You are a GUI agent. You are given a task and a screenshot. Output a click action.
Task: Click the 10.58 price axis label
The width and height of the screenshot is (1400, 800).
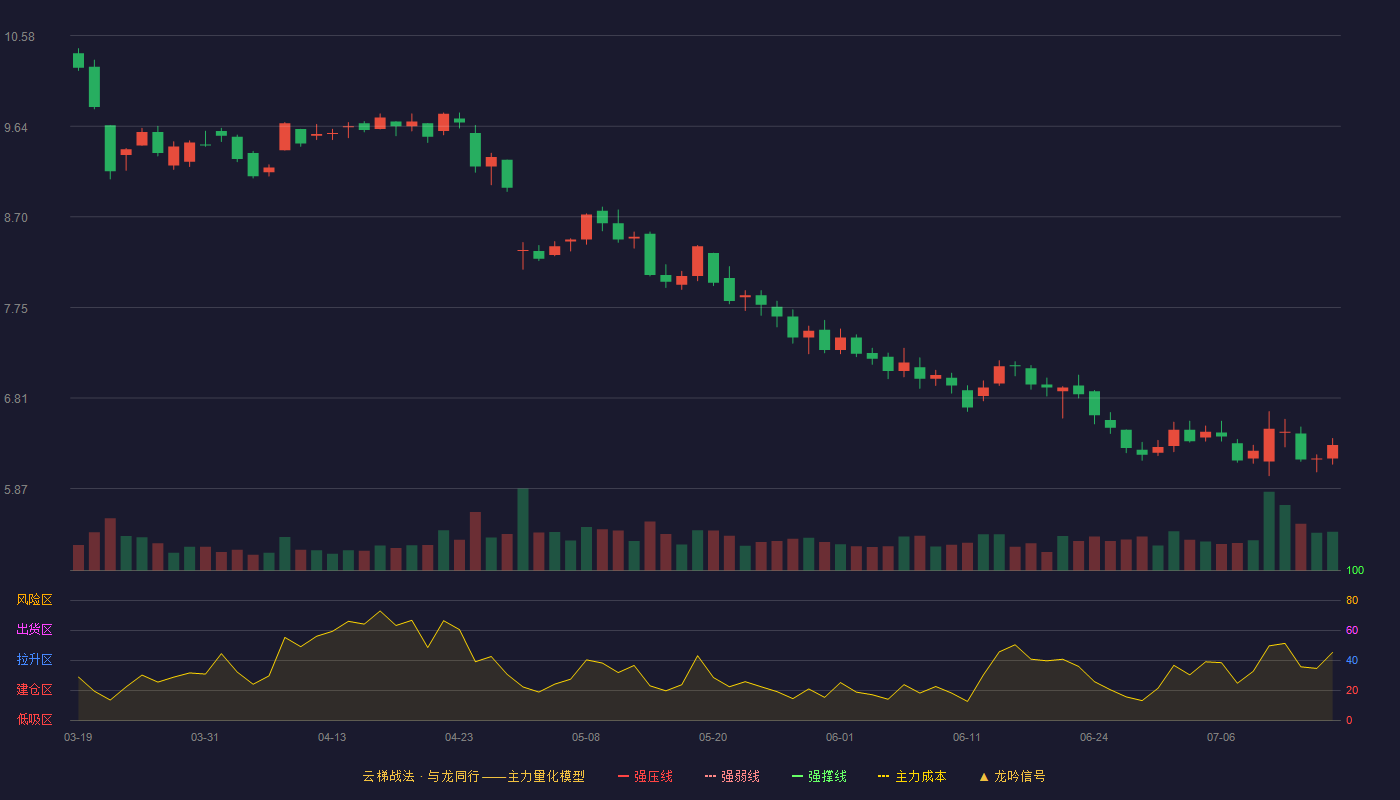tap(19, 37)
